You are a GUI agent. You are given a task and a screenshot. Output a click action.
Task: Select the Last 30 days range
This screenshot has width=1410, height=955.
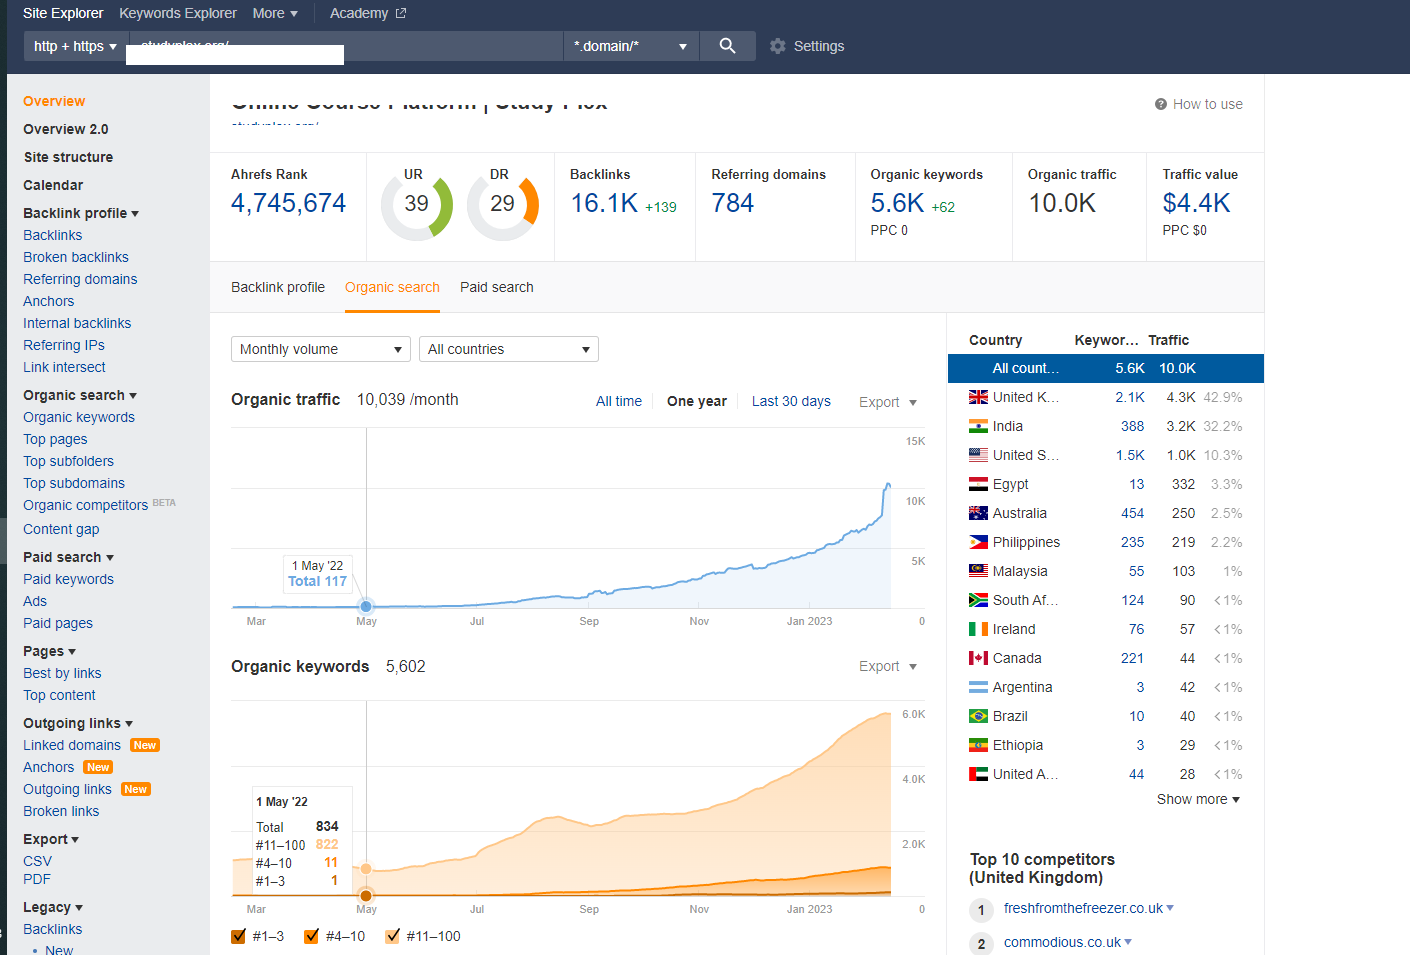click(791, 401)
